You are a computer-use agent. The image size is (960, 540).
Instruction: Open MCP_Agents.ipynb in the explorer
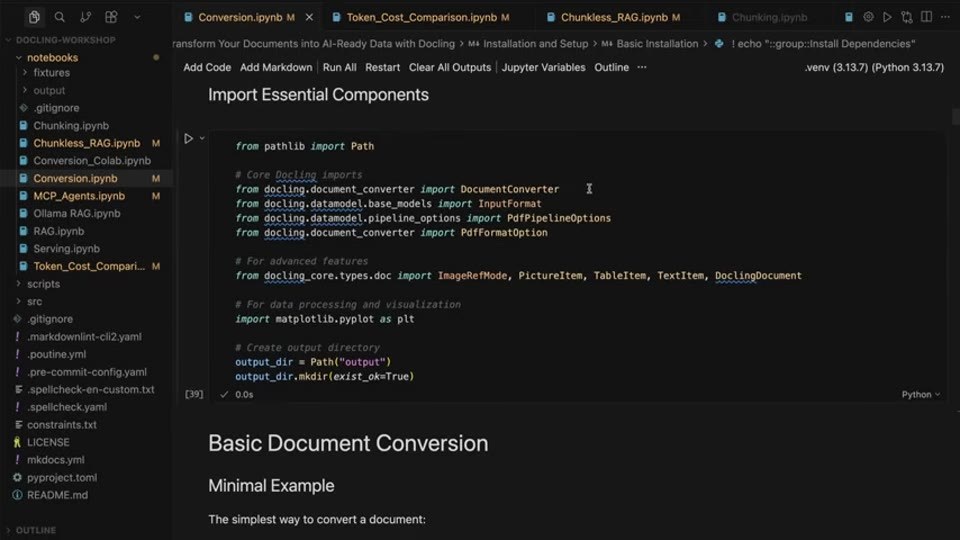[x=79, y=196]
